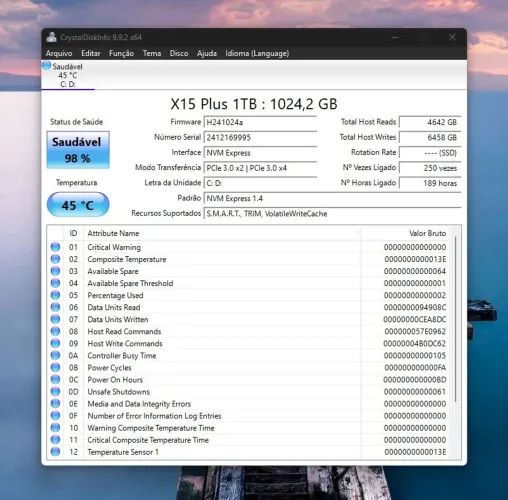
Task: Click the 45 °C temperature button
Action: (x=78, y=205)
